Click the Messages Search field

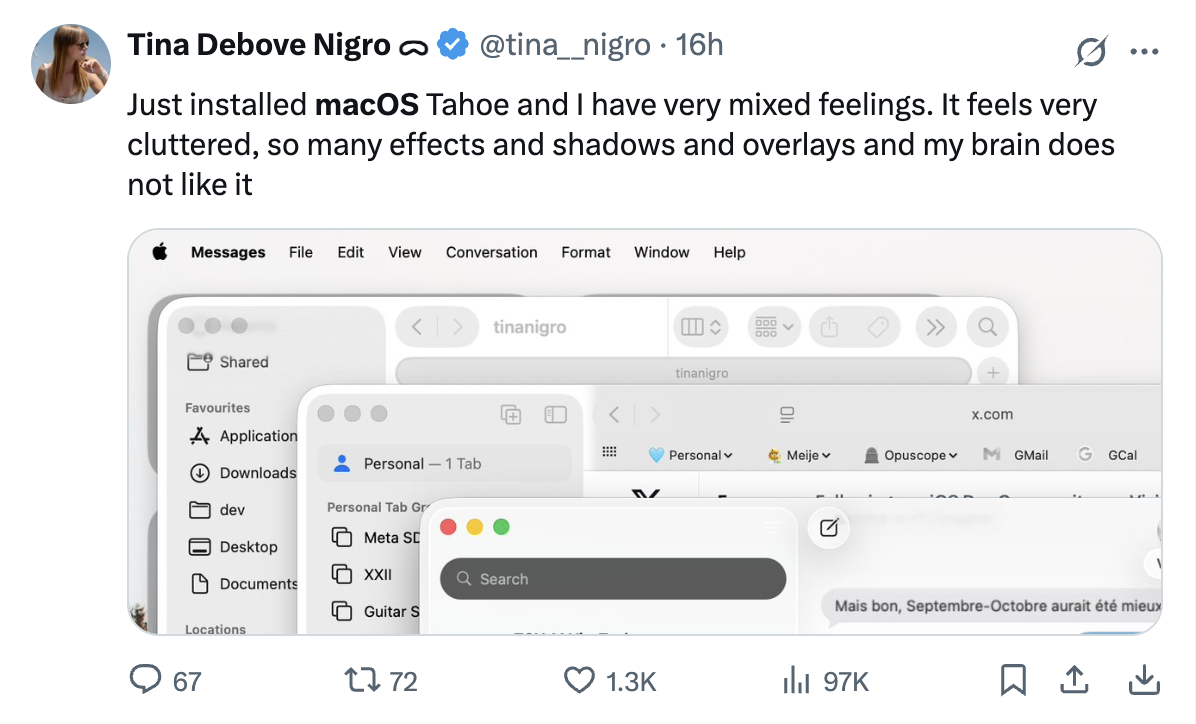[613, 579]
